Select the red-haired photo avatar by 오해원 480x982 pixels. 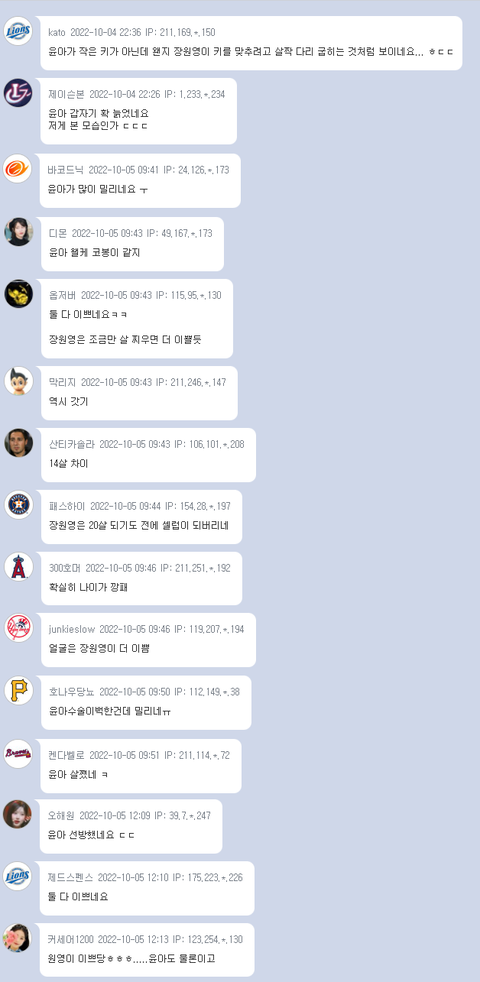[17, 814]
